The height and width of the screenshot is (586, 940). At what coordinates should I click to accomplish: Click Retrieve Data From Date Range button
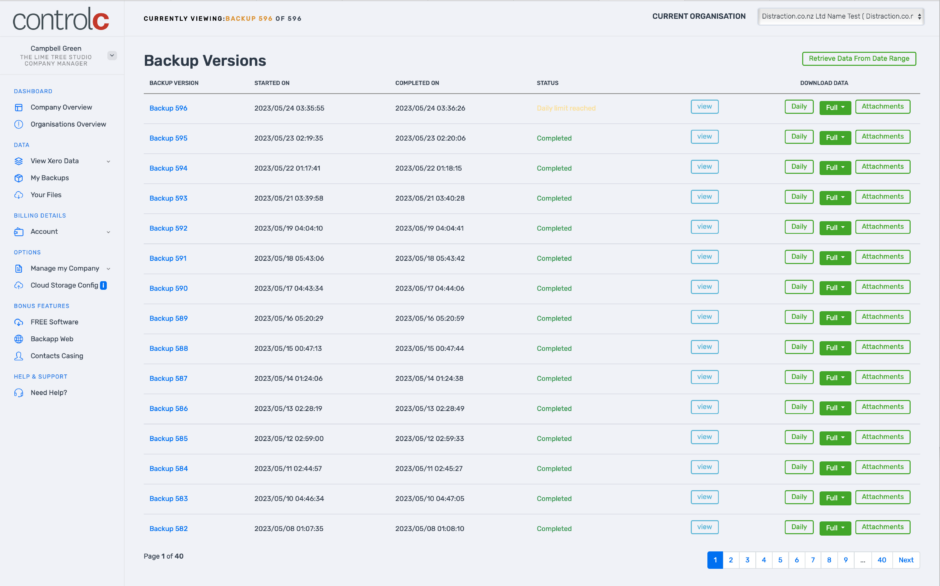858,59
